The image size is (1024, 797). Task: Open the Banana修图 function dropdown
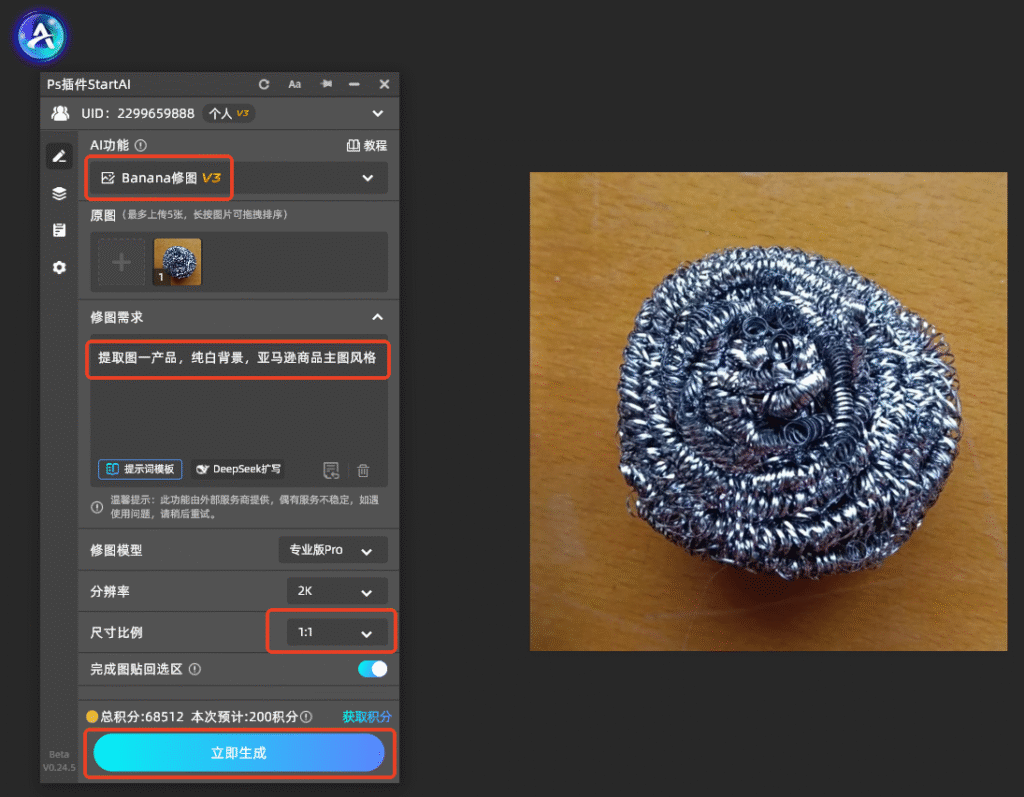click(238, 178)
